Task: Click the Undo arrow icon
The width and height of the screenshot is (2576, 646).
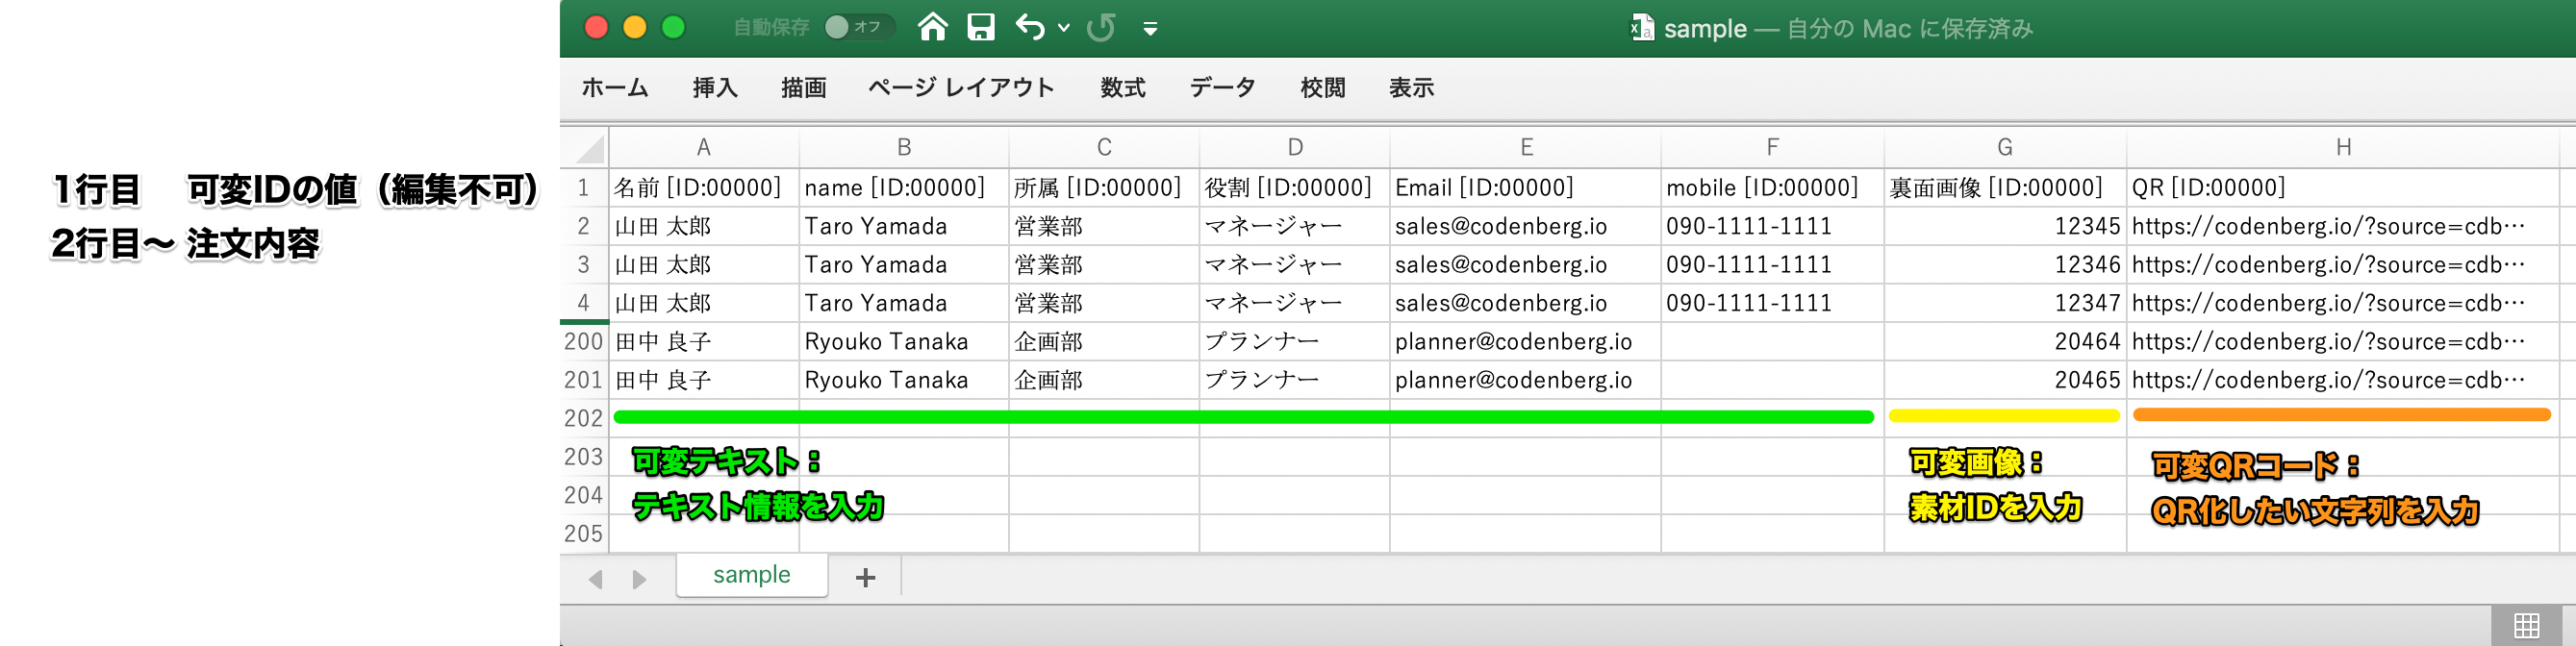Action: coord(1030,27)
